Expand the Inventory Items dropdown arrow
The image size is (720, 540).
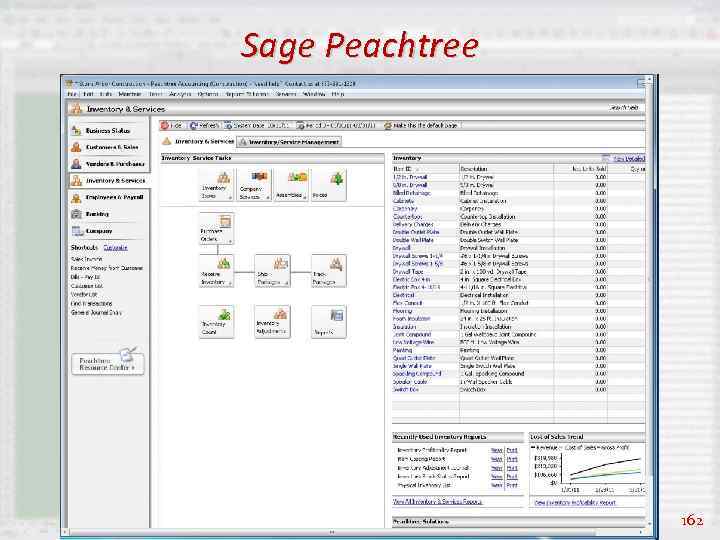[x=230, y=197]
